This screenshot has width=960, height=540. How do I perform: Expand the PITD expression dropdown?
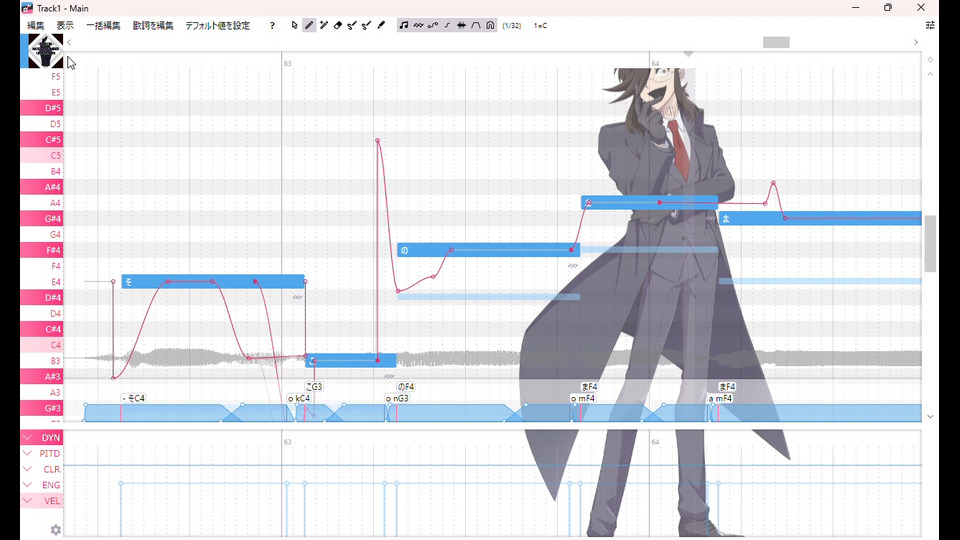coord(27,453)
